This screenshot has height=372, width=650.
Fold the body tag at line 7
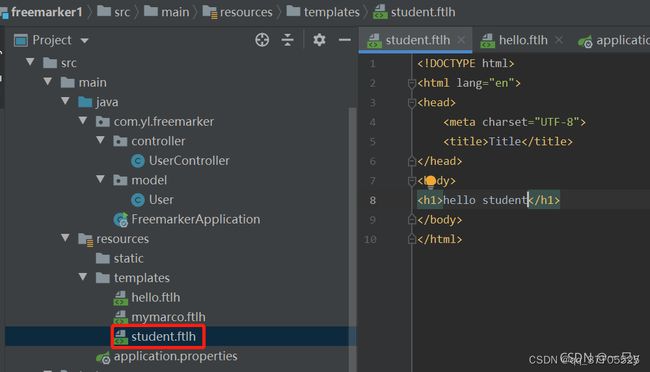point(412,181)
